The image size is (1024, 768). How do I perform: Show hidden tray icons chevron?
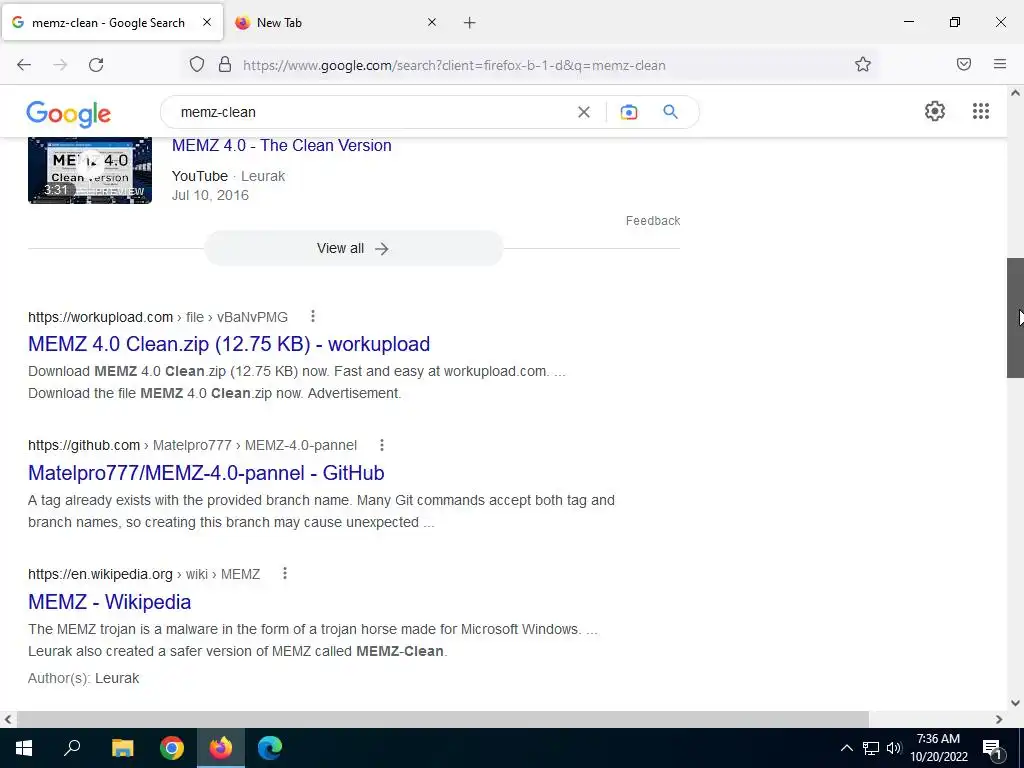tap(846, 748)
